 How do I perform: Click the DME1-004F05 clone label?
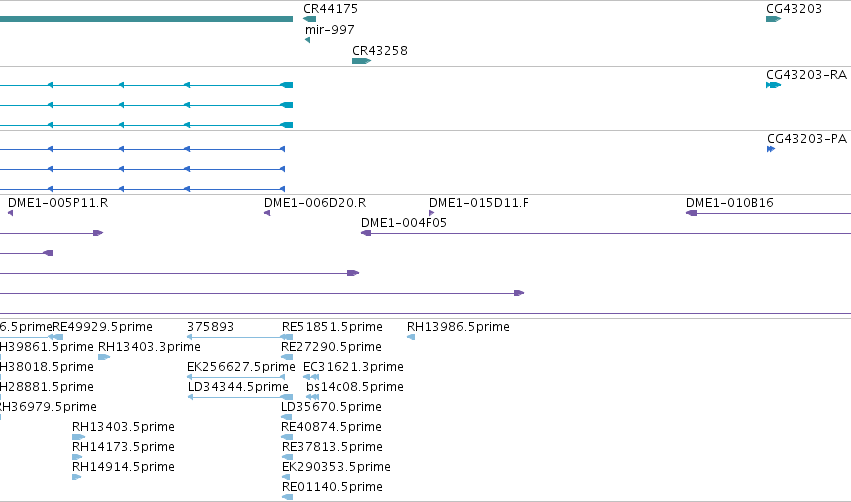[404, 223]
